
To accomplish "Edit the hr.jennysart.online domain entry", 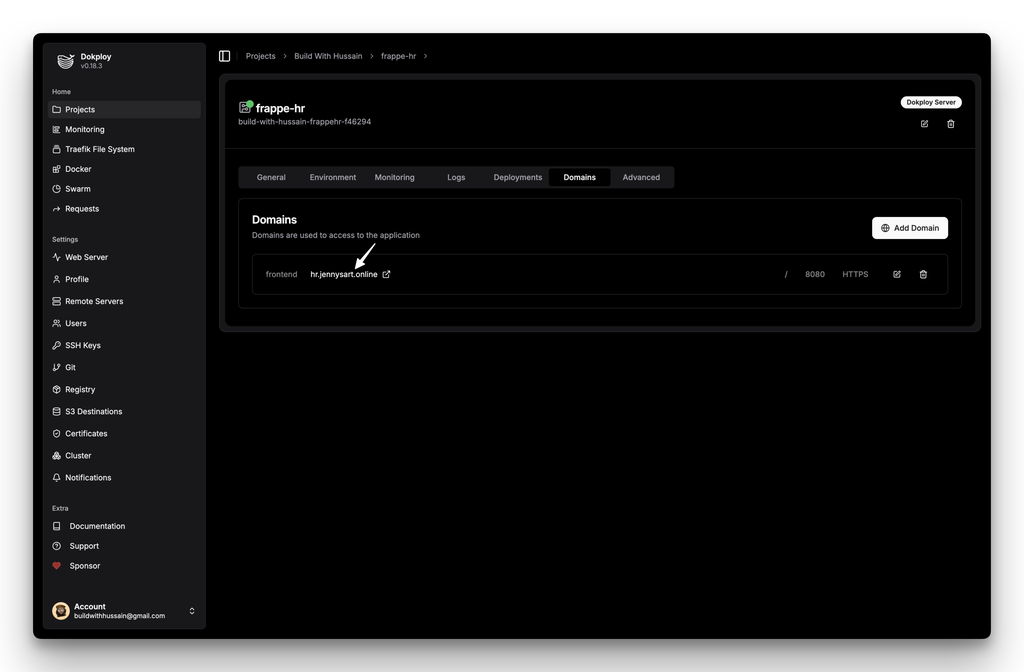I will pyautogui.click(x=897, y=274).
